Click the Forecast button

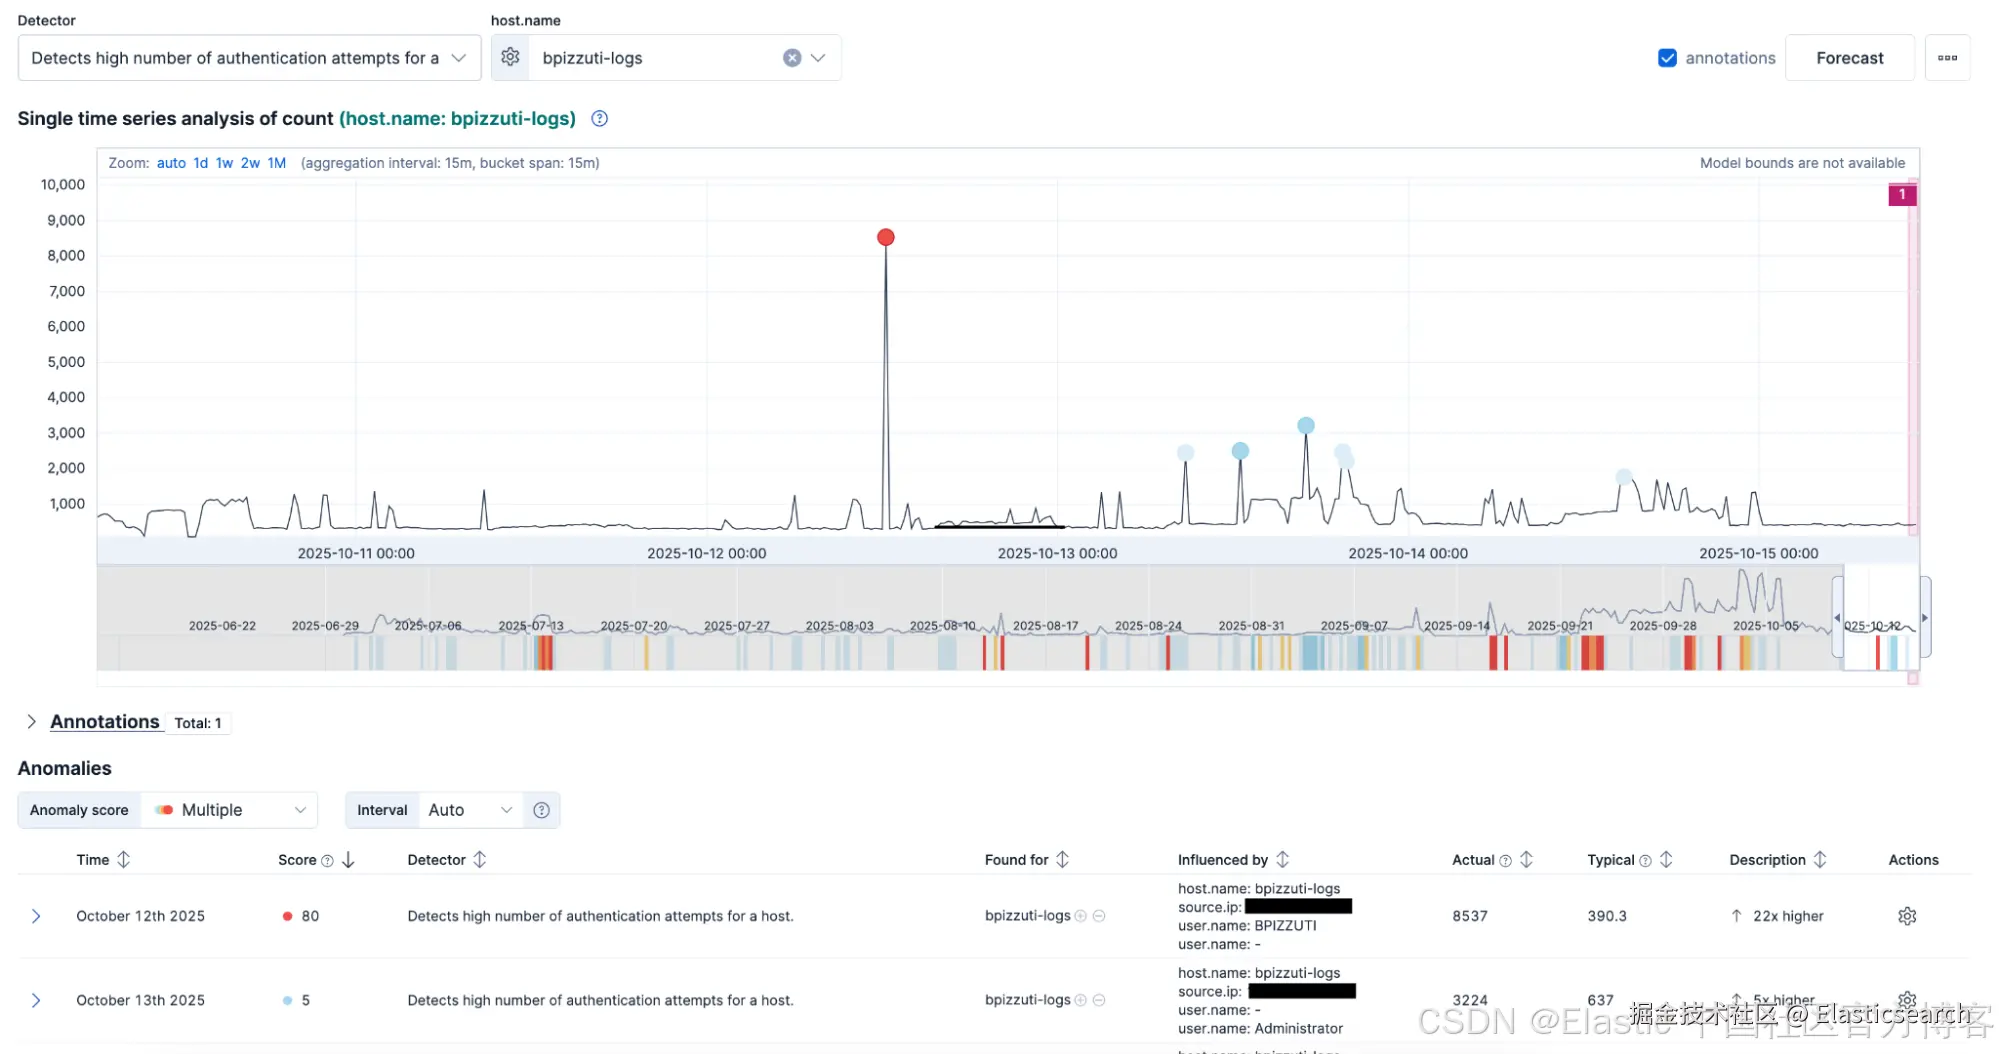(1848, 58)
